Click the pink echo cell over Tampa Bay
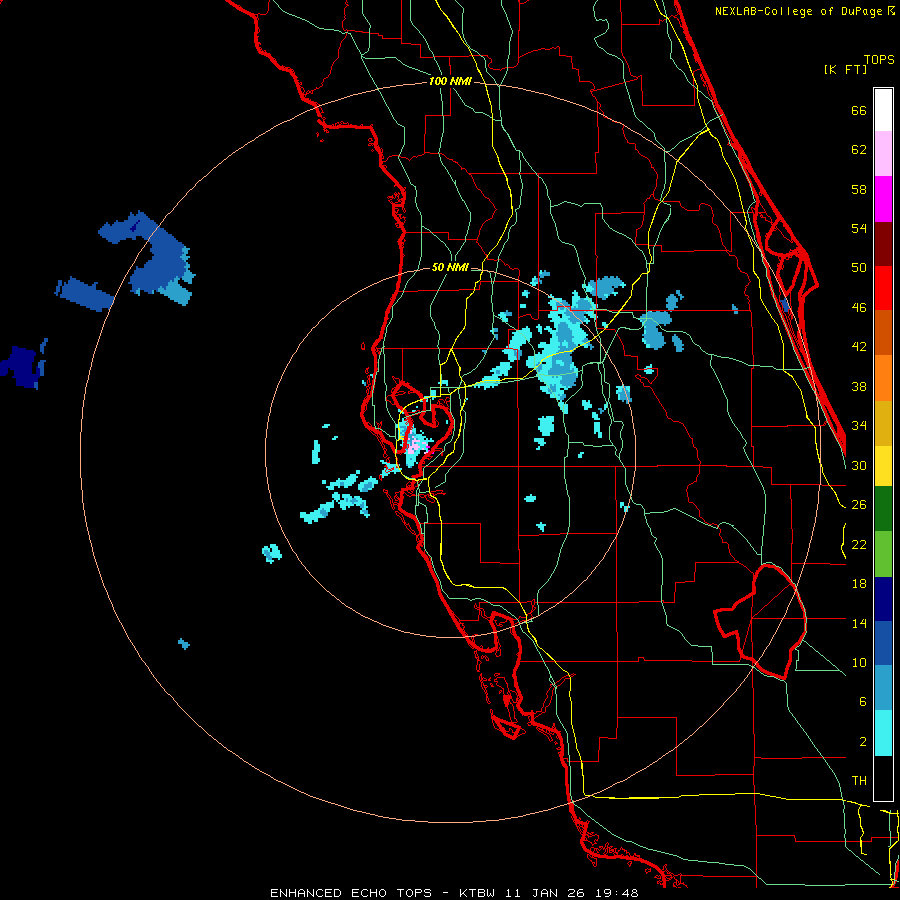Screen dimensions: 900x900 coord(416,445)
